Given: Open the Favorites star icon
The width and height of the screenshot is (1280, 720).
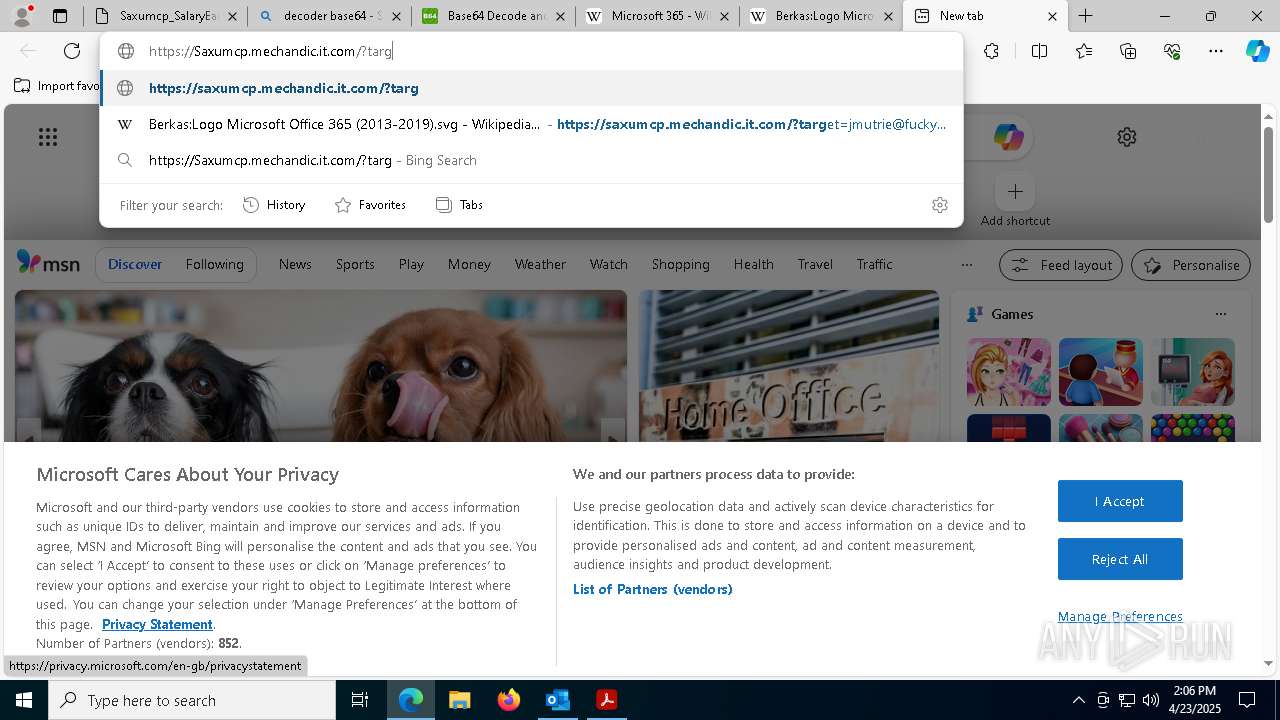Looking at the screenshot, I should [x=1084, y=51].
